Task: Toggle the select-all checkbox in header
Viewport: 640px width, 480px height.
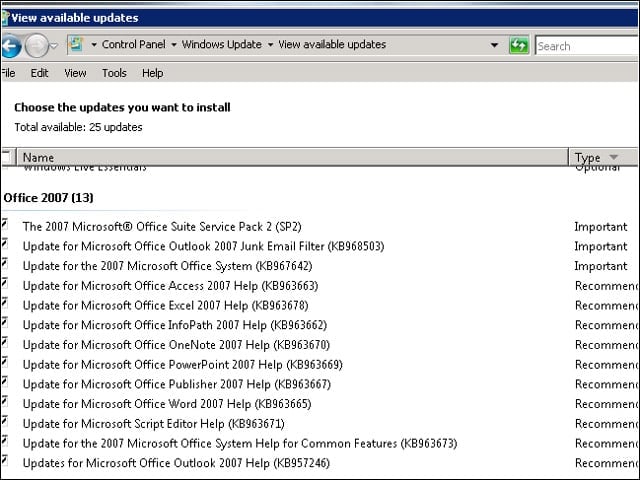Action: tap(6, 157)
